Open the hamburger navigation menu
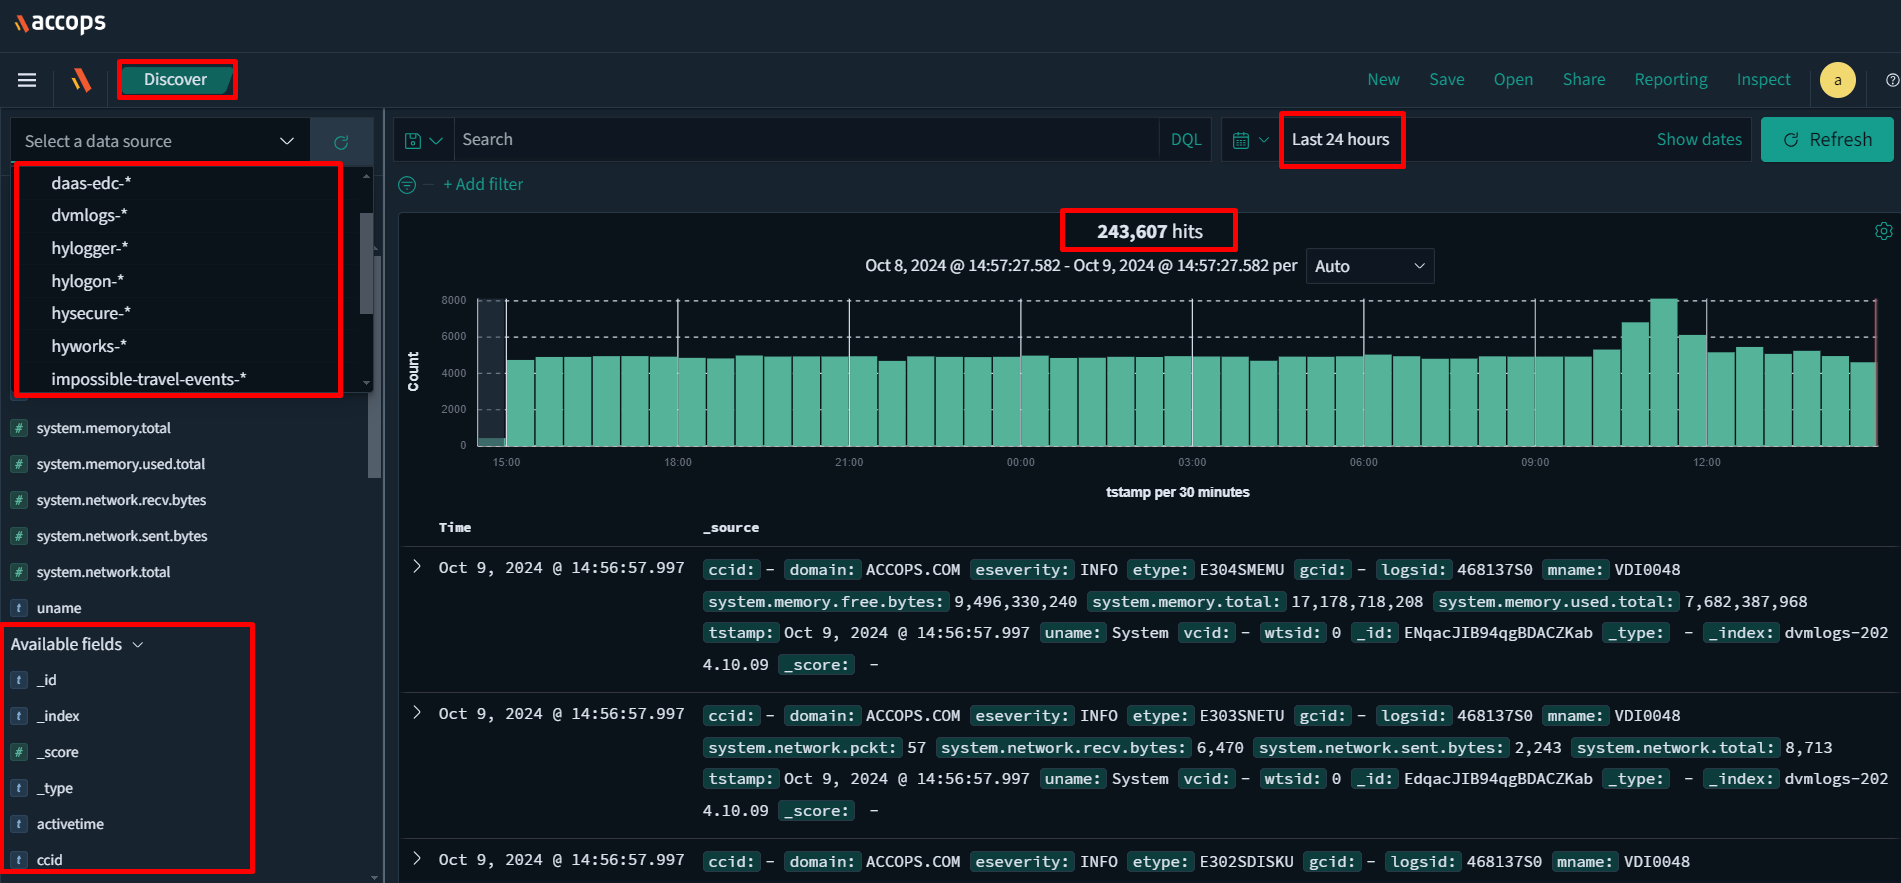 point(27,80)
